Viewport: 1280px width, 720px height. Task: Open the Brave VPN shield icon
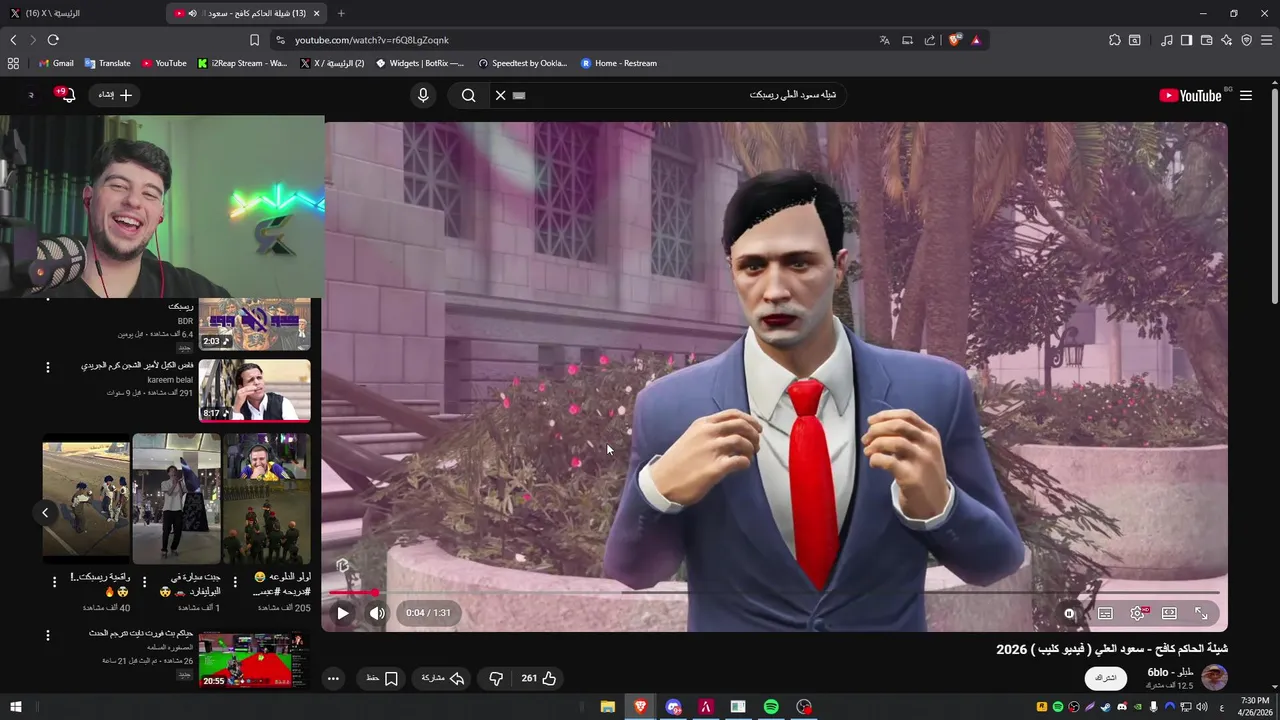(x=1246, y=40)
